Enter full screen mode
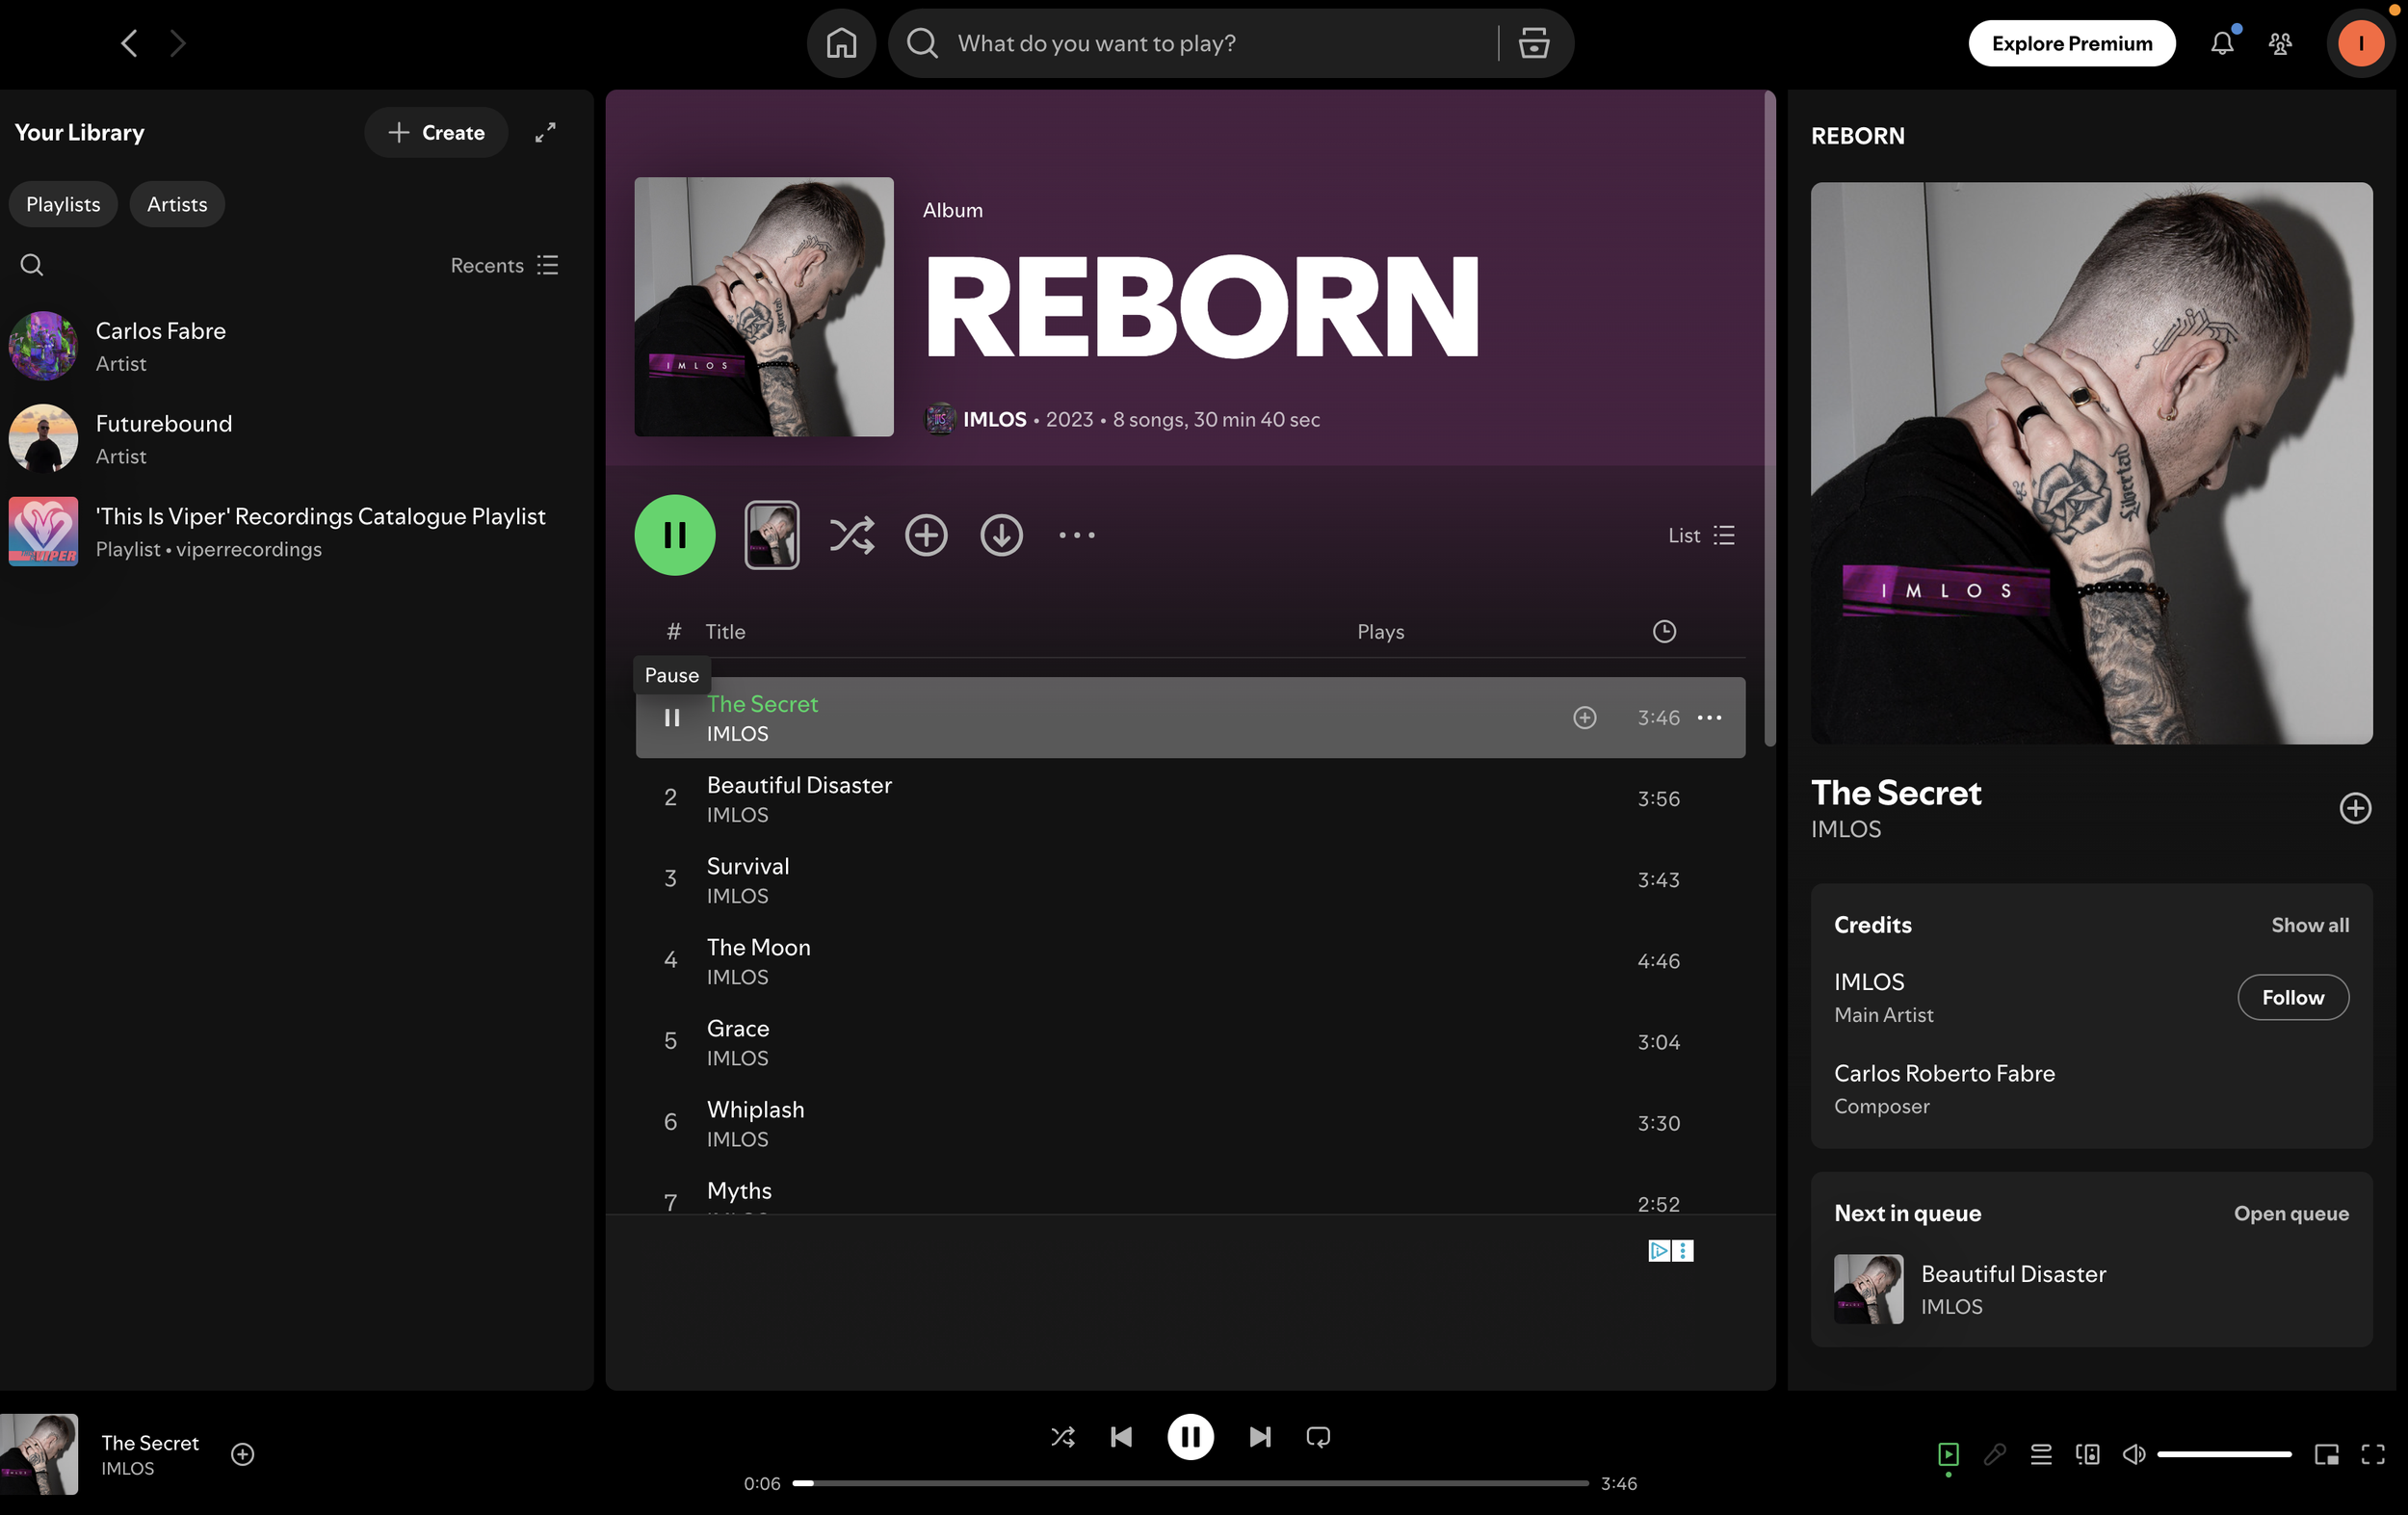This screenshot has width=2408, height=1515. tap(2373, 1454)
